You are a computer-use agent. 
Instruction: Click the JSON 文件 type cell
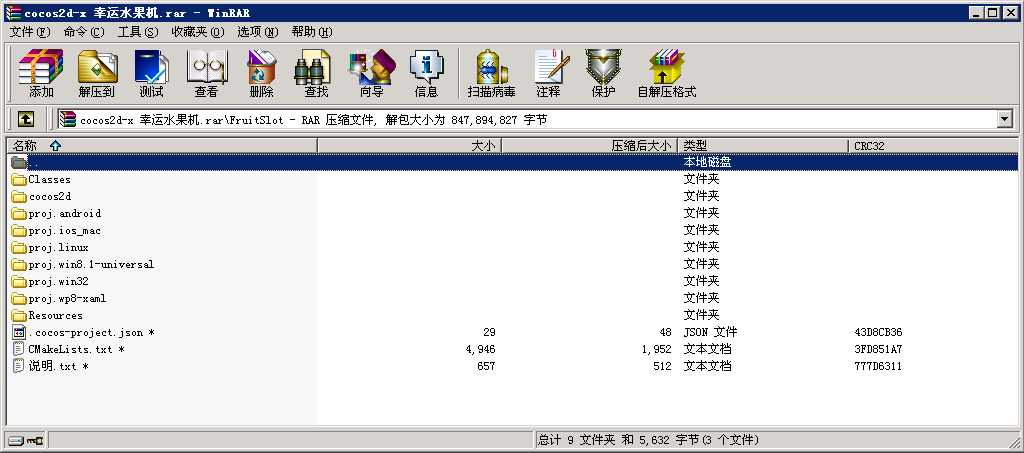point(711,332)
